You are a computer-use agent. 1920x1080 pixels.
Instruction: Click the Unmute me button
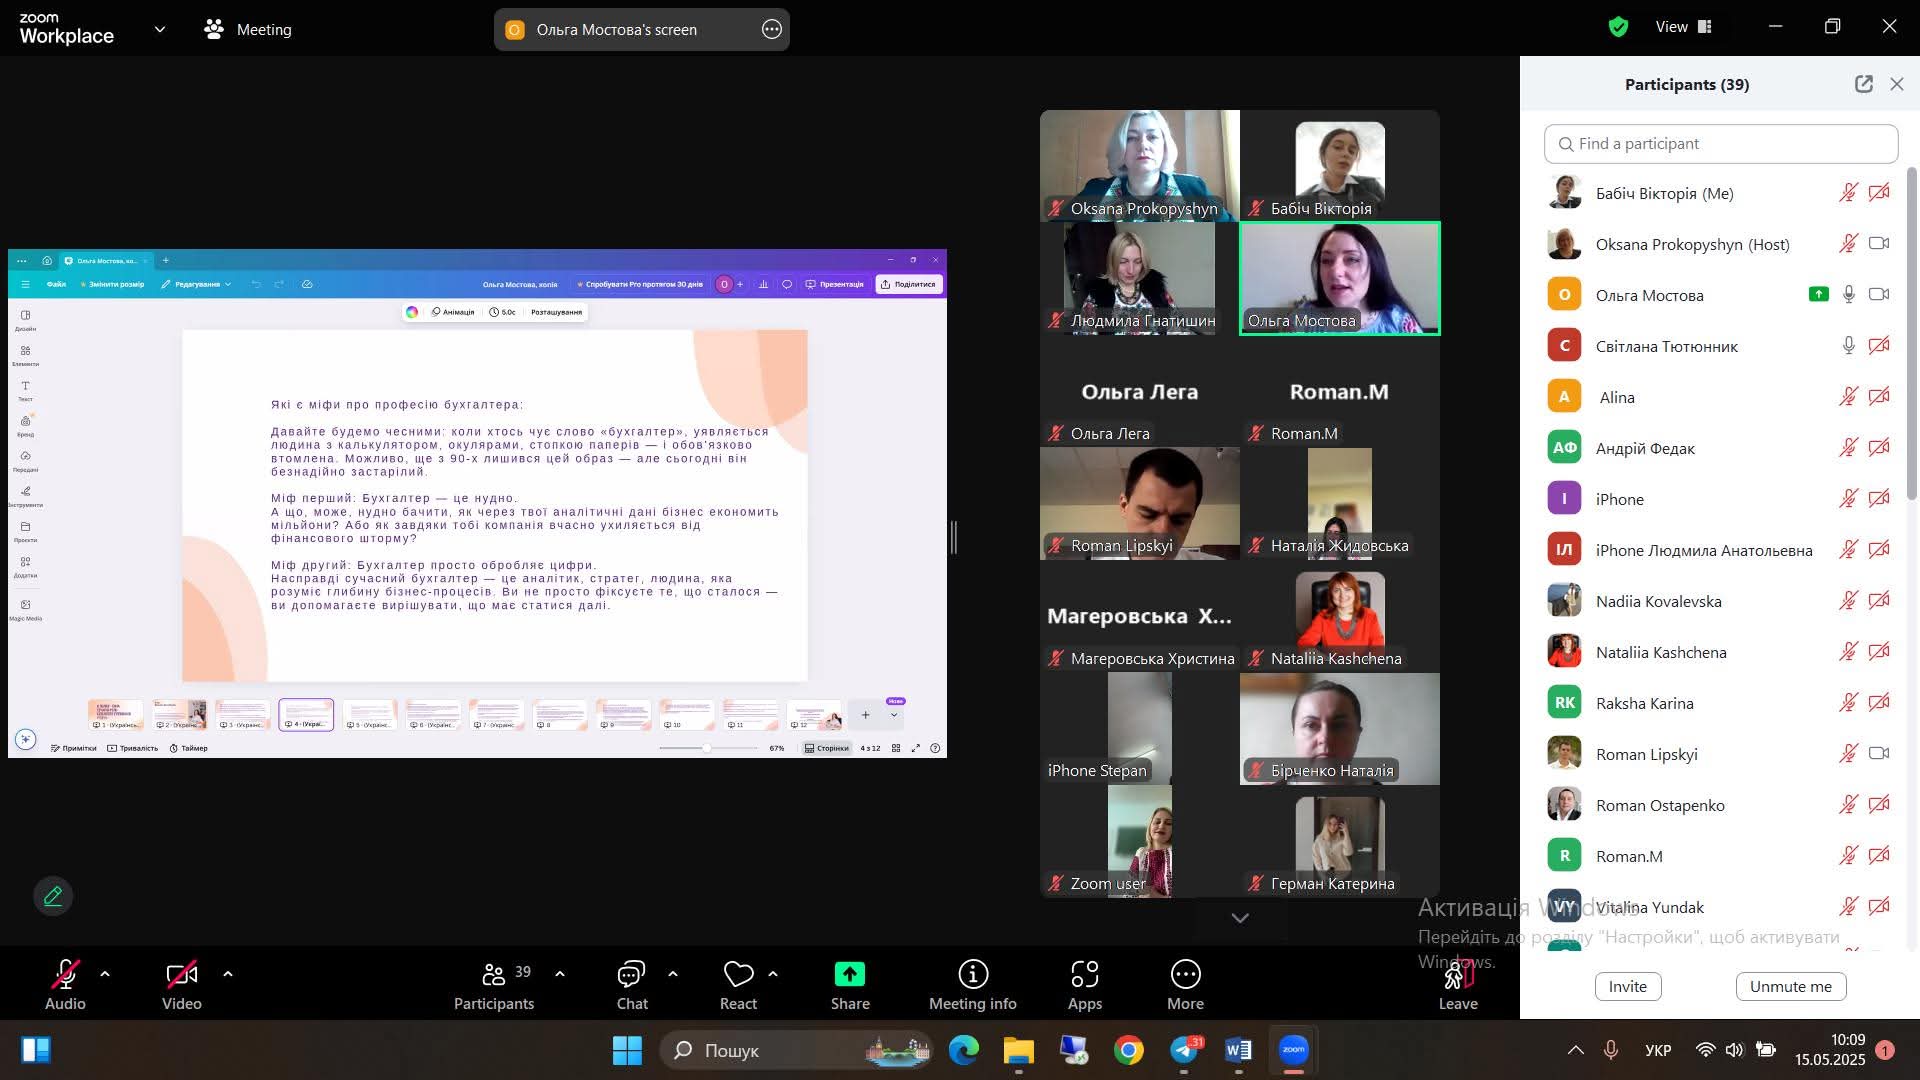[x=1790, y=986]
